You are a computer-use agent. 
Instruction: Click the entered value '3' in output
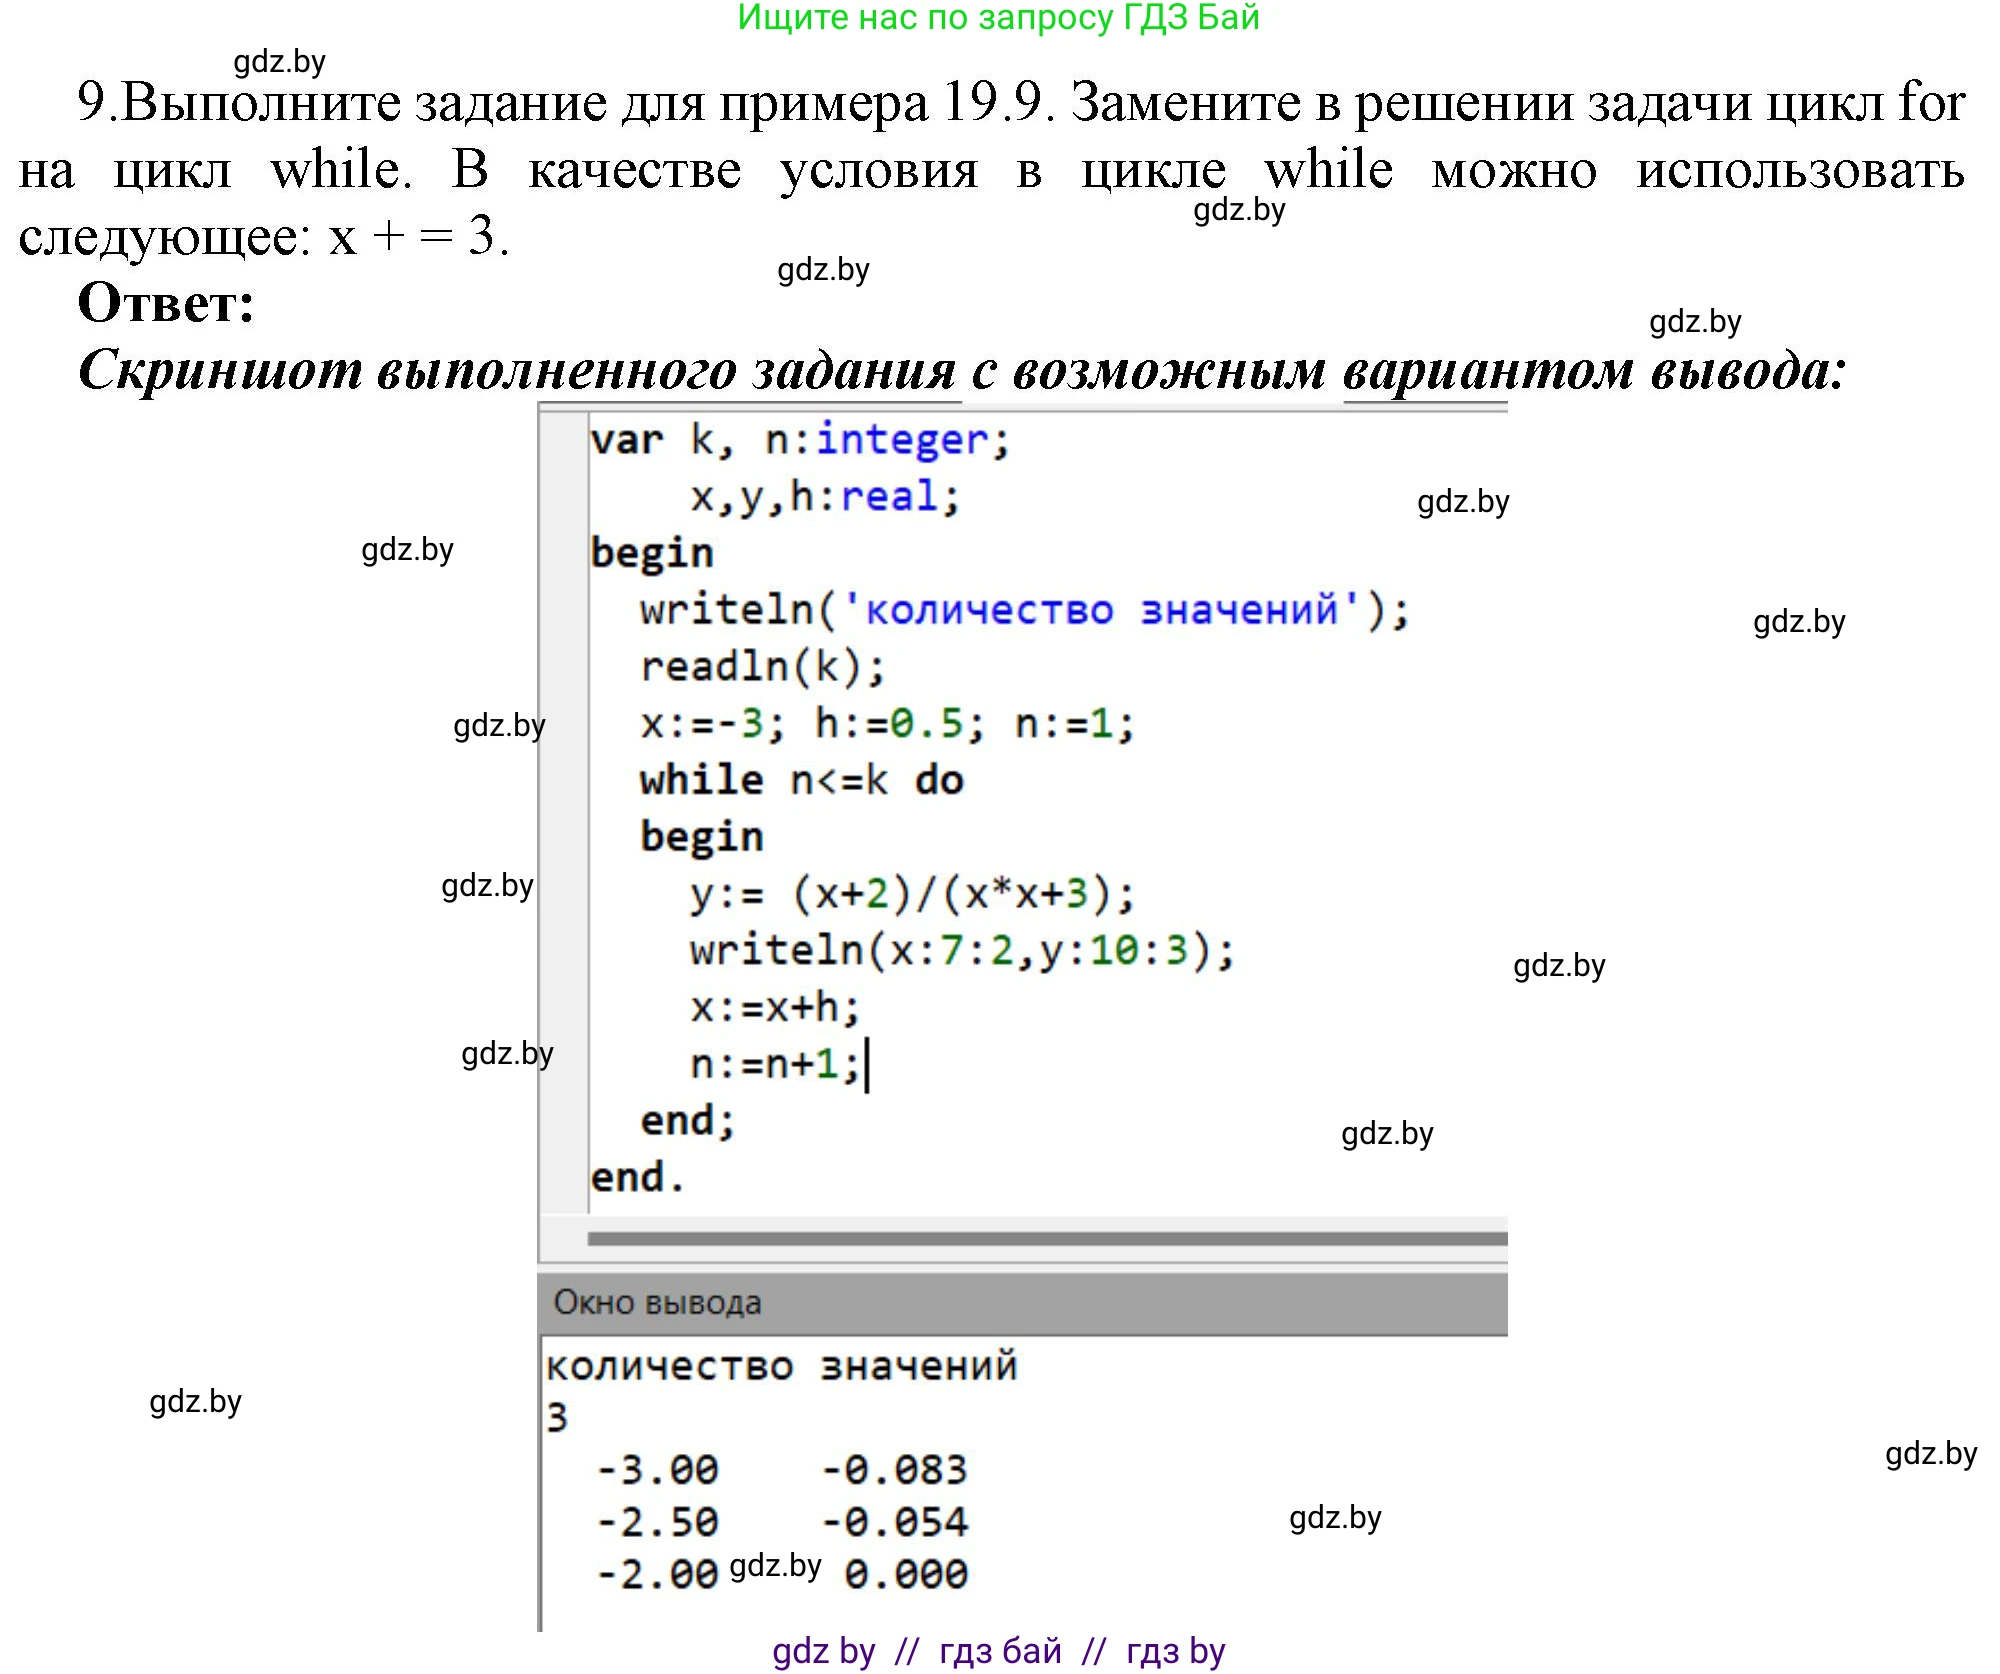tap(556, 1418)
